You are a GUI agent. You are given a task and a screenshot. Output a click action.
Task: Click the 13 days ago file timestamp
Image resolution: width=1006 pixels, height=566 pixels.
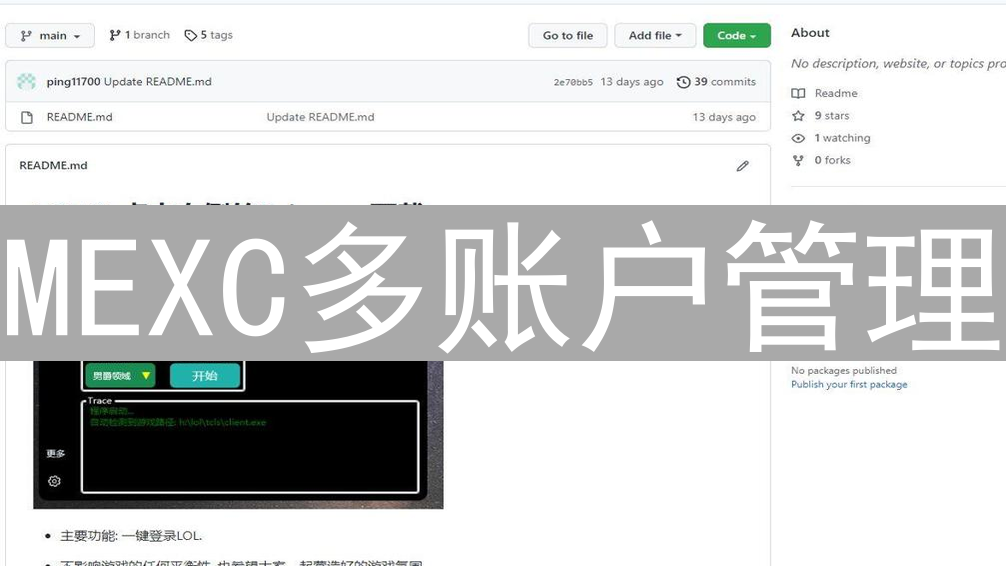724,117
